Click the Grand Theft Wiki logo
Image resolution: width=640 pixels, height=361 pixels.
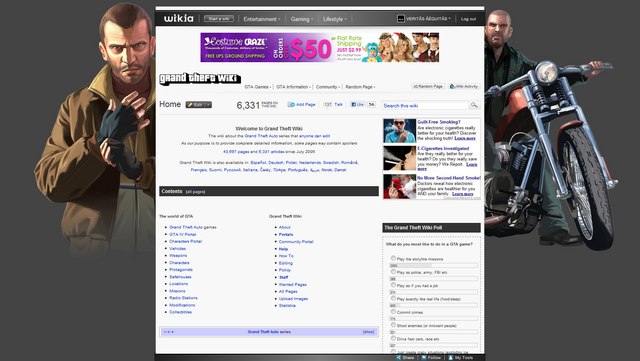200,78
